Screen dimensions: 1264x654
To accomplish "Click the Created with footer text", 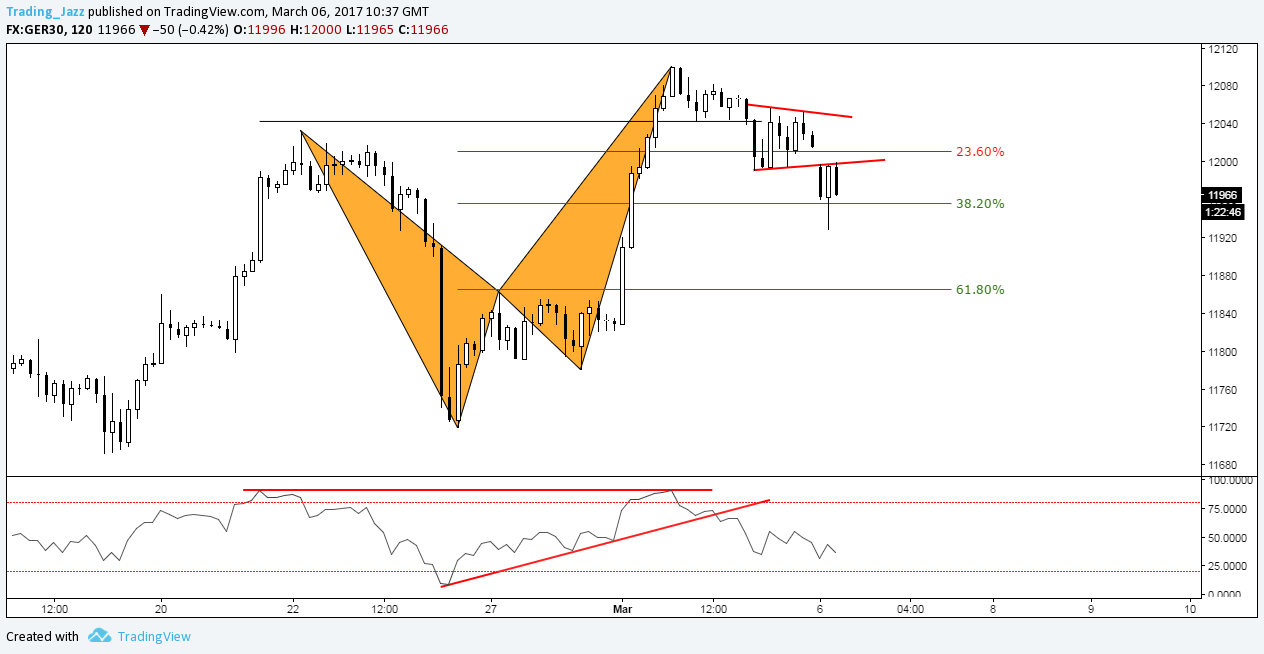I will [x=42, y=636].
